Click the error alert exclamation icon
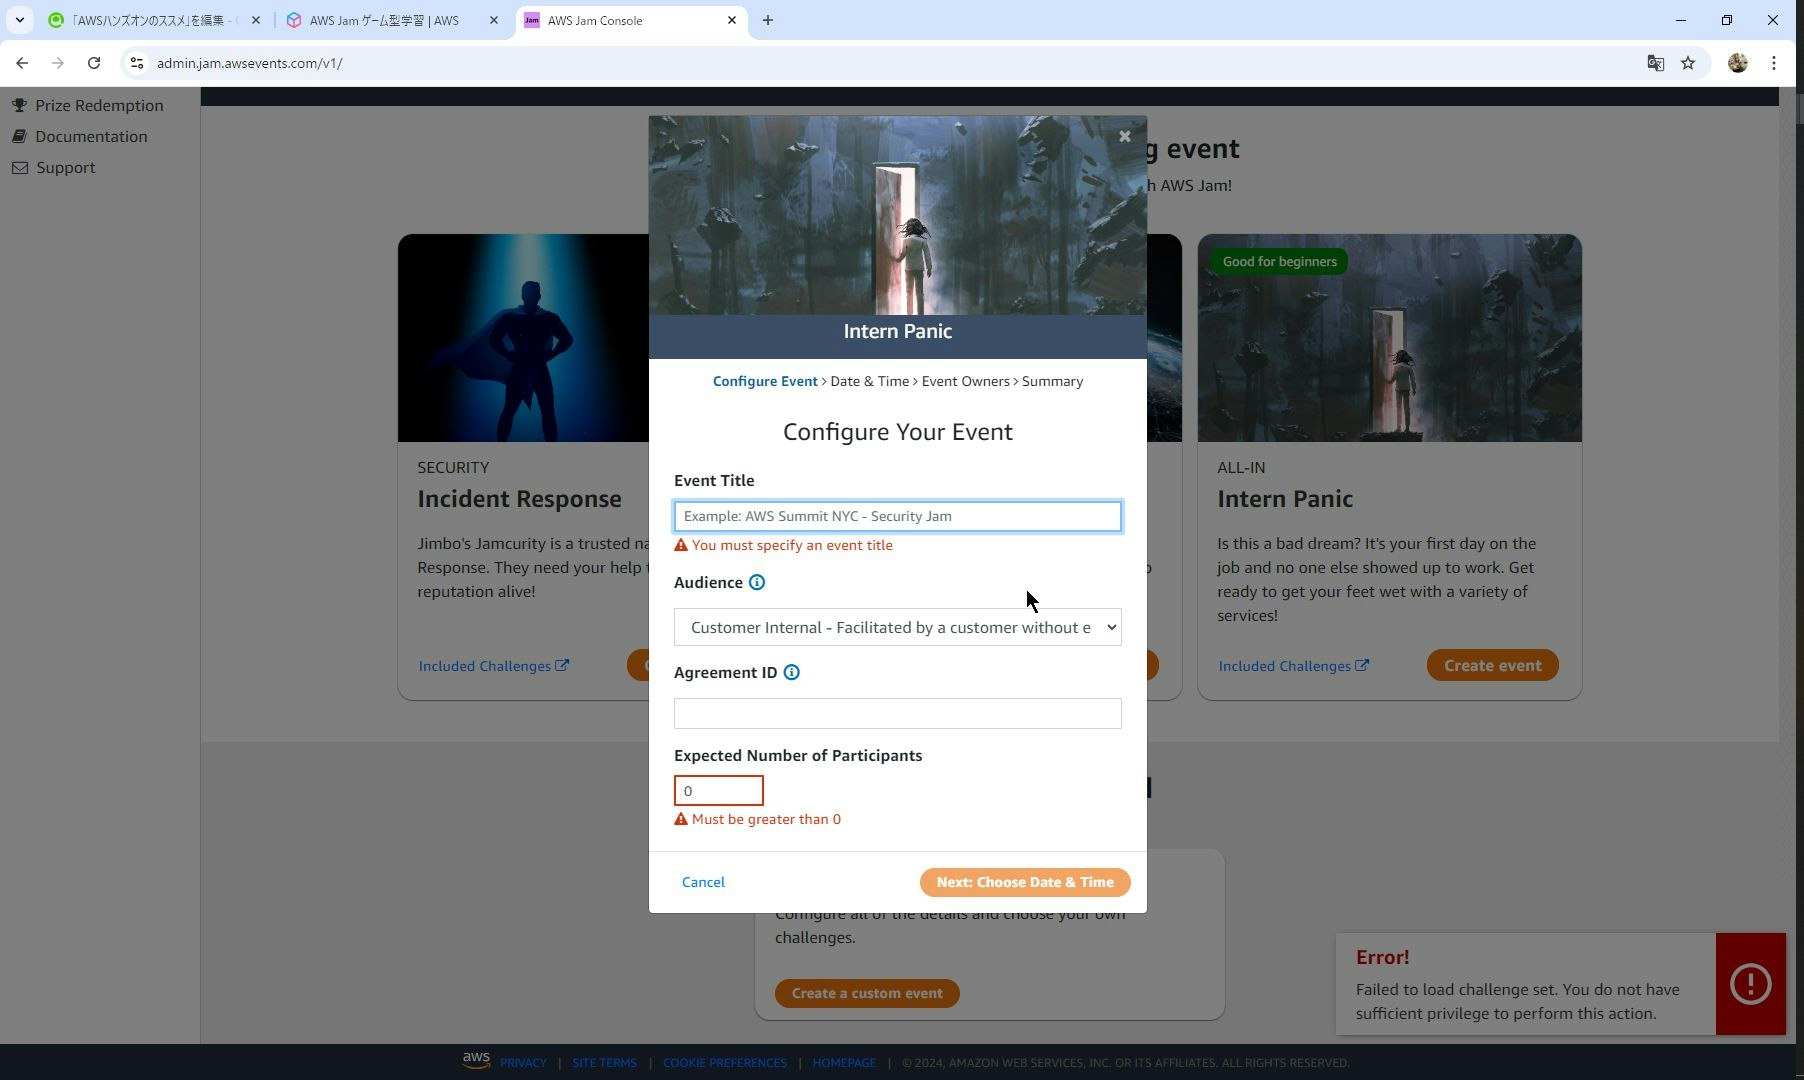1804x1080 pixels. coord(1751,984)
